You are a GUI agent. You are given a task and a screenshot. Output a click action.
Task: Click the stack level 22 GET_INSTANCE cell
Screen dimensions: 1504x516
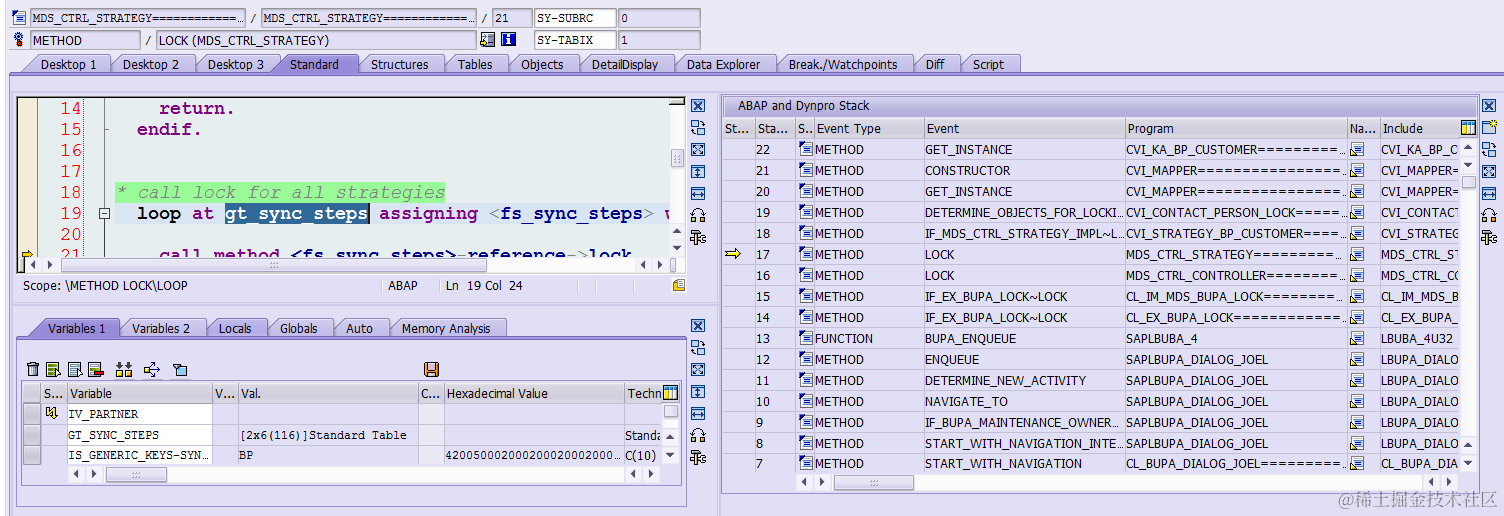point(1024,149)
